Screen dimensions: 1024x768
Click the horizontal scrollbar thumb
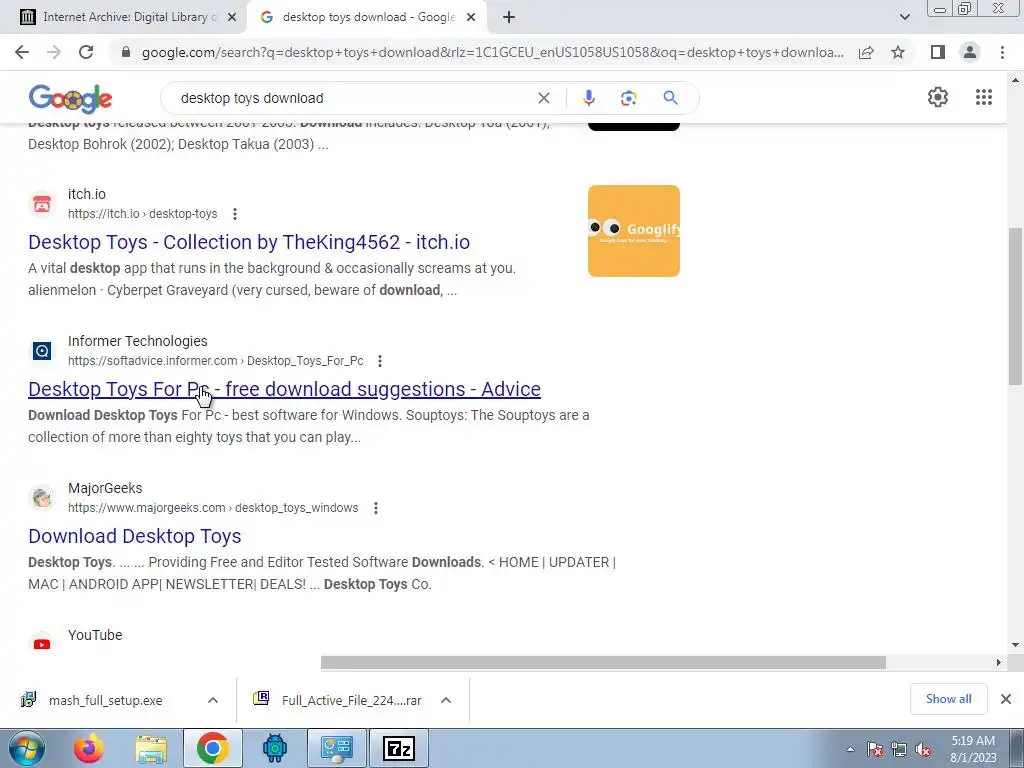coord(603,662)
